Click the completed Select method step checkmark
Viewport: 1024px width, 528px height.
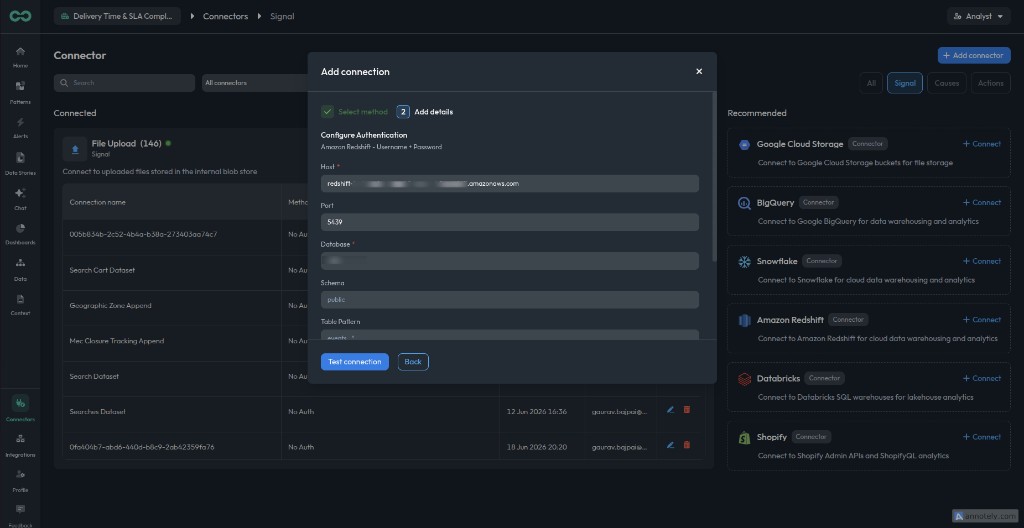tap(327, 112)
